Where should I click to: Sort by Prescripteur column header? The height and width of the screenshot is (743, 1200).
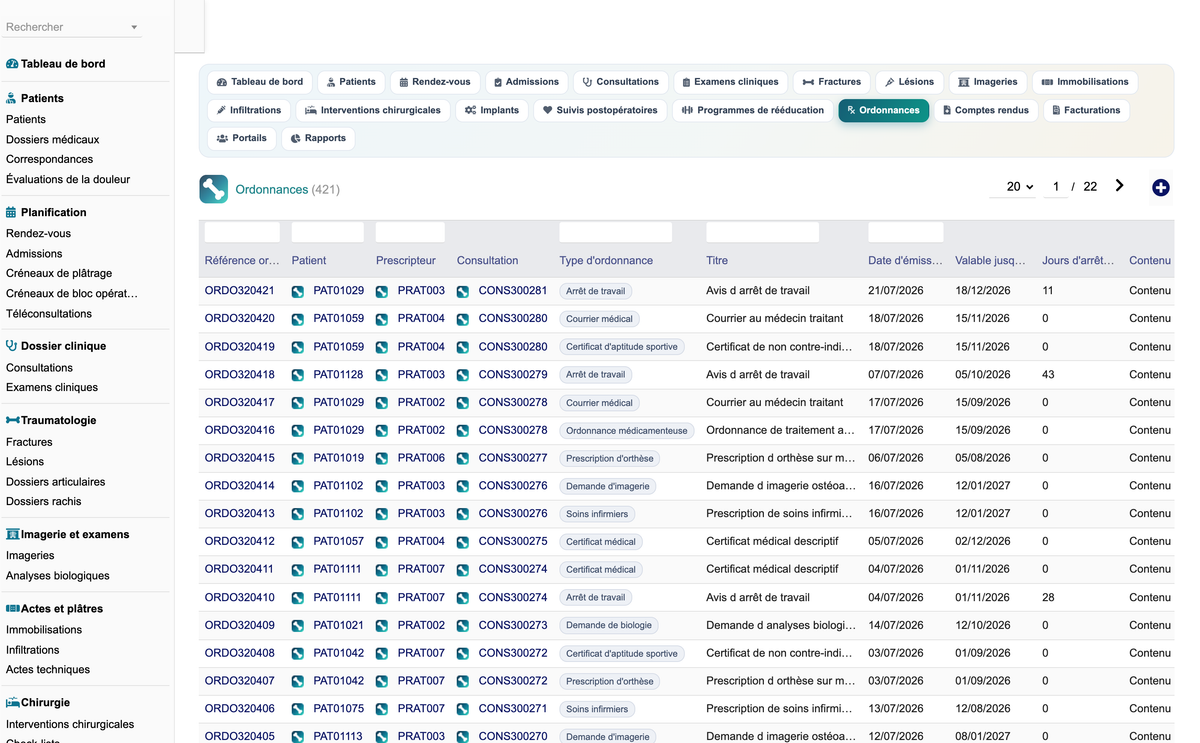coord(406,261)
